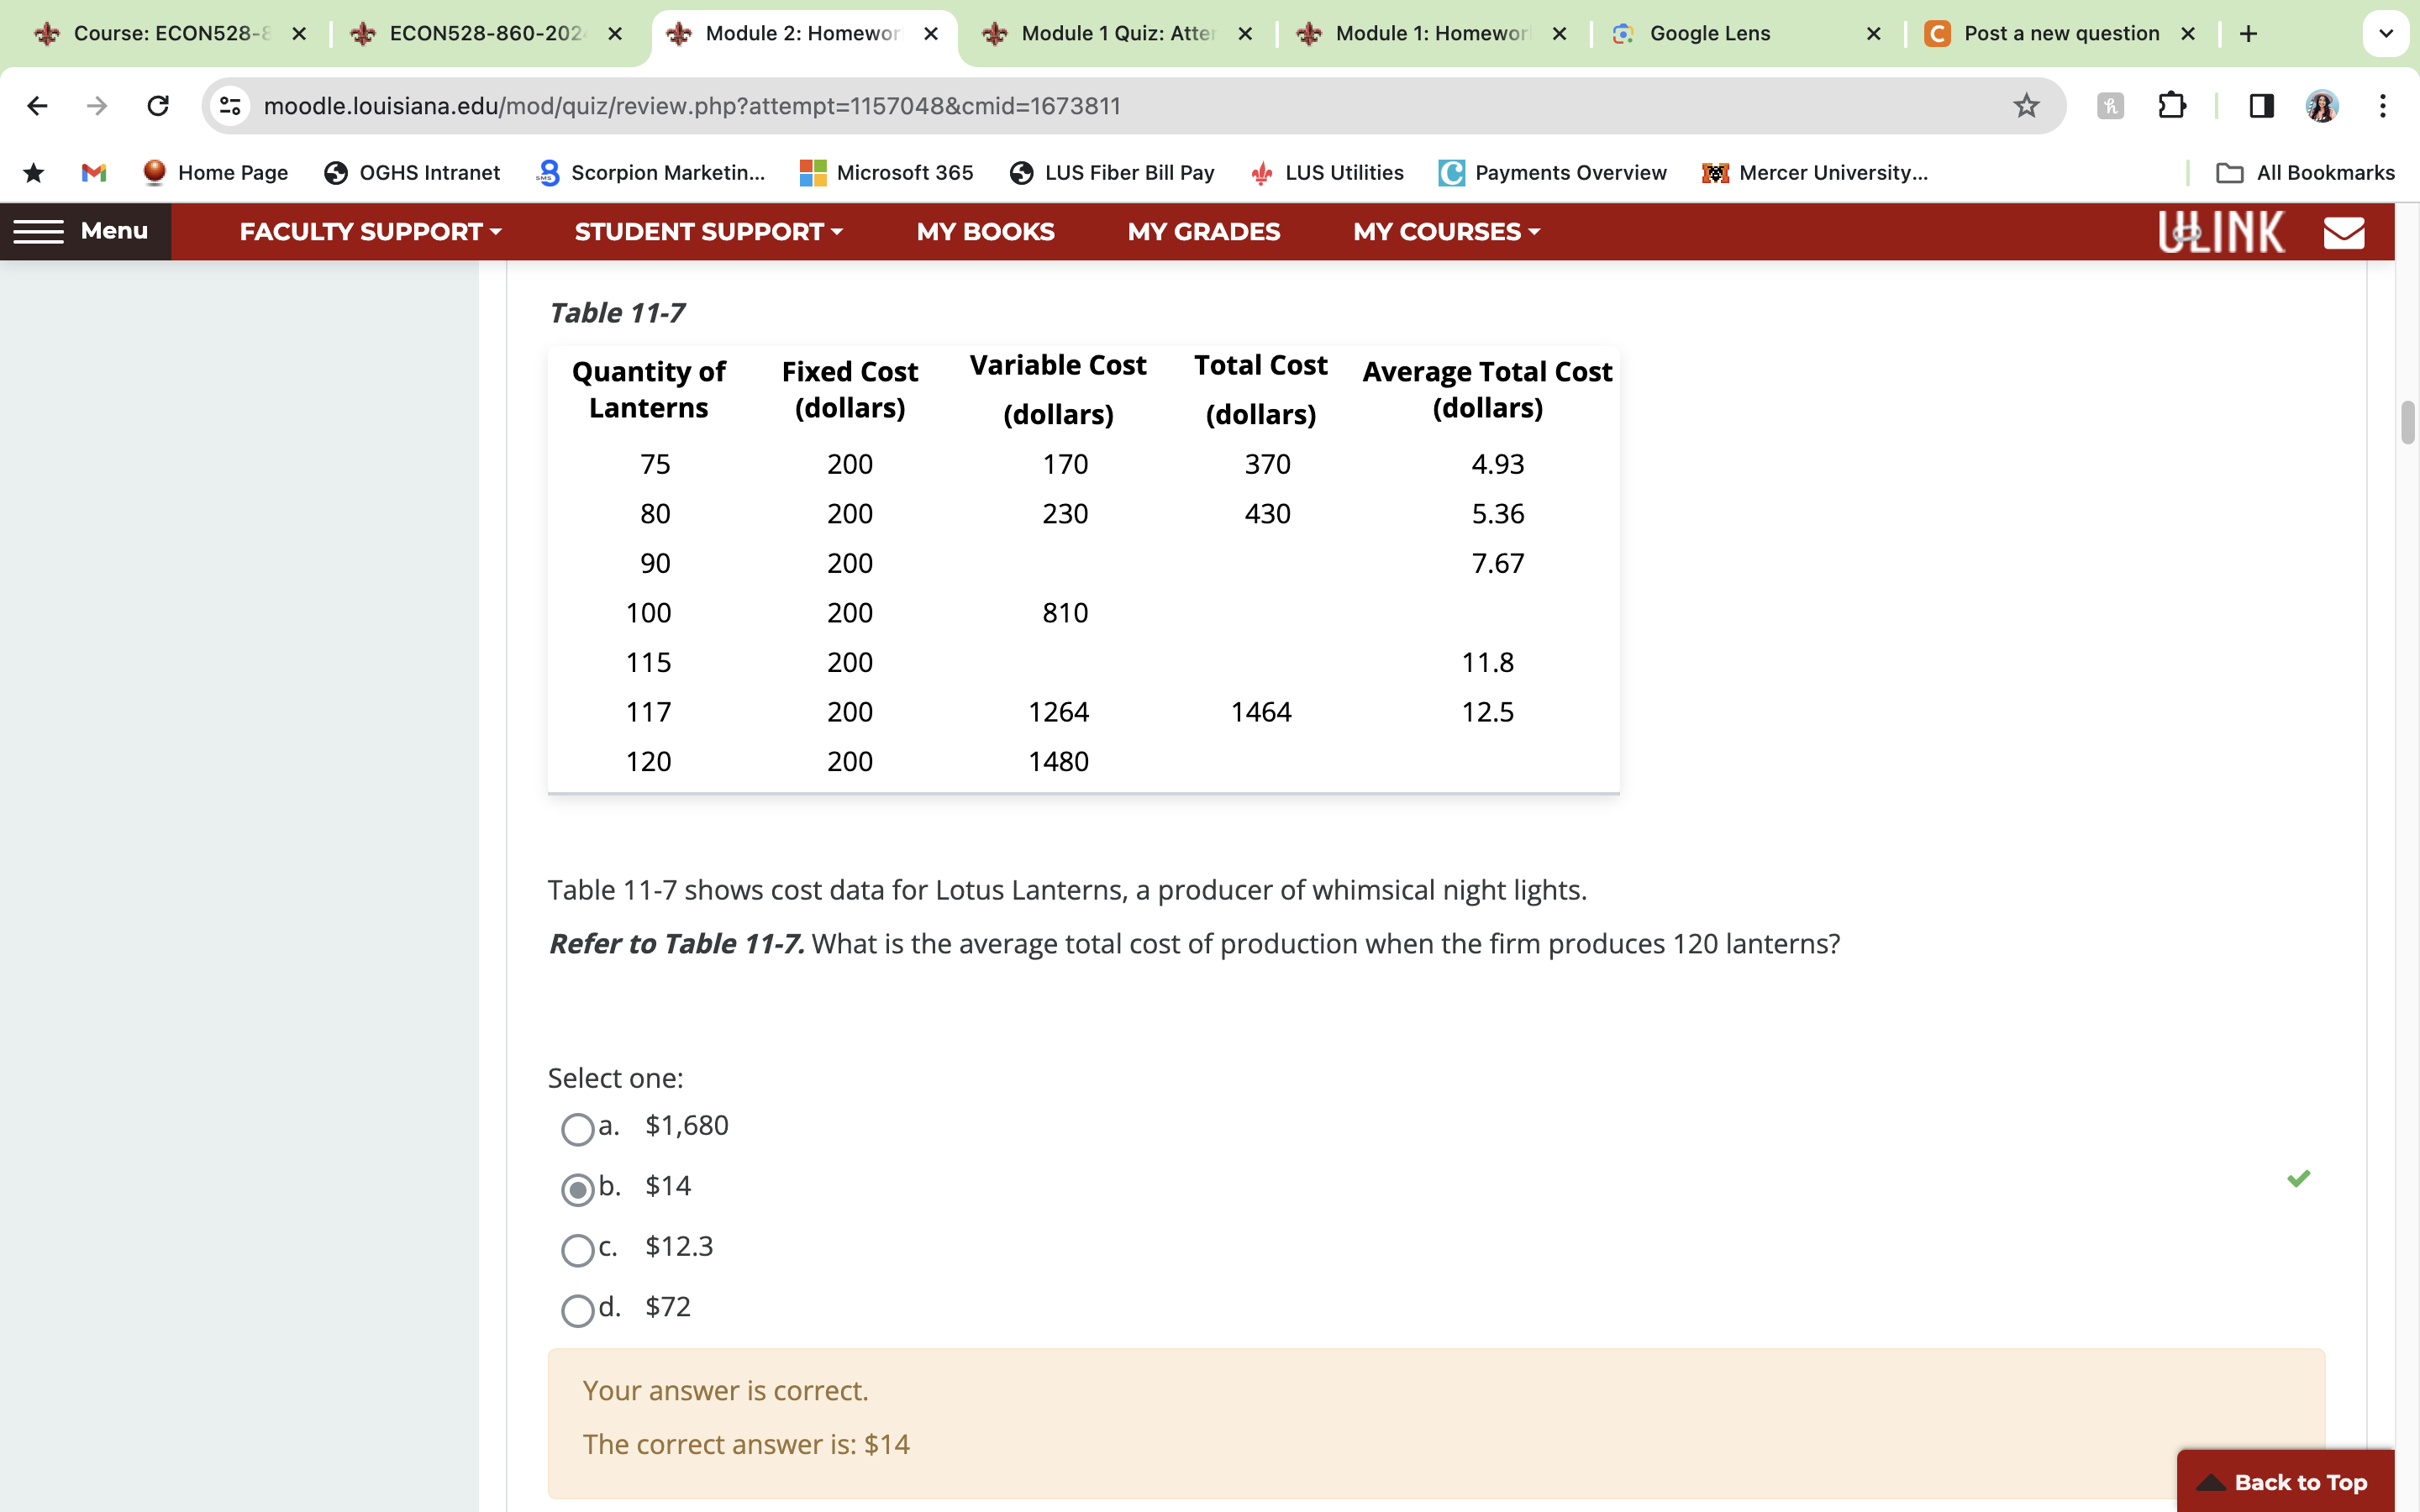2420x1512 pixels.
Task: Open Gmail from the bookmarks bar
Action: click(x=92, y=172)
